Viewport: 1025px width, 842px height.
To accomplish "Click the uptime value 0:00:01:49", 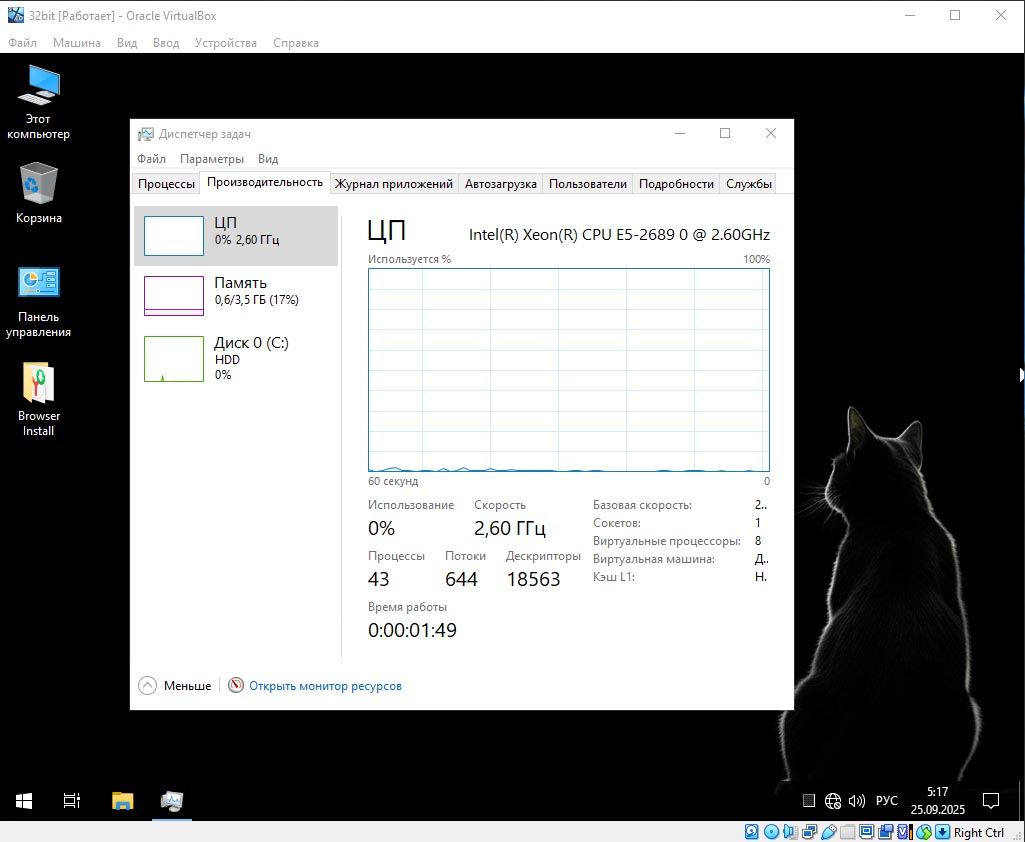I will click(x=412, y=630).
